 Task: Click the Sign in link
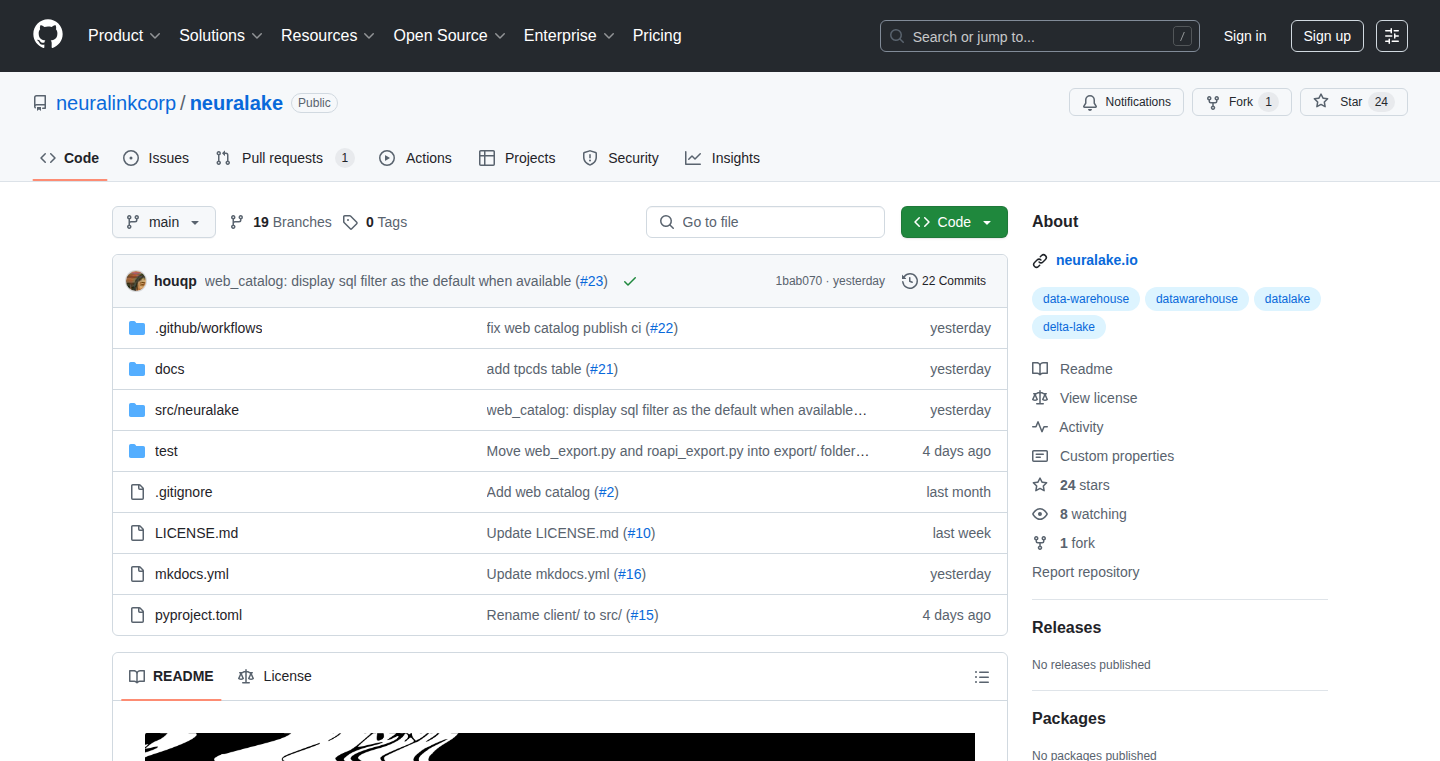click(x=1245, y=36)
